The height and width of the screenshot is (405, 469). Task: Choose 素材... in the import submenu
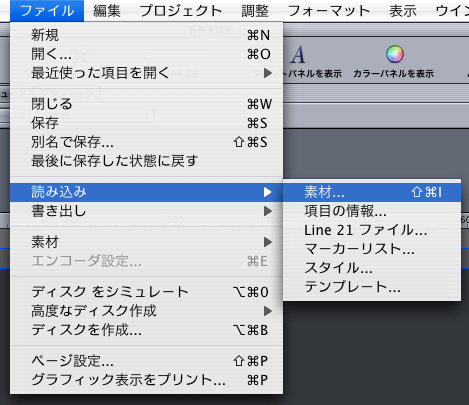point(372,192)
